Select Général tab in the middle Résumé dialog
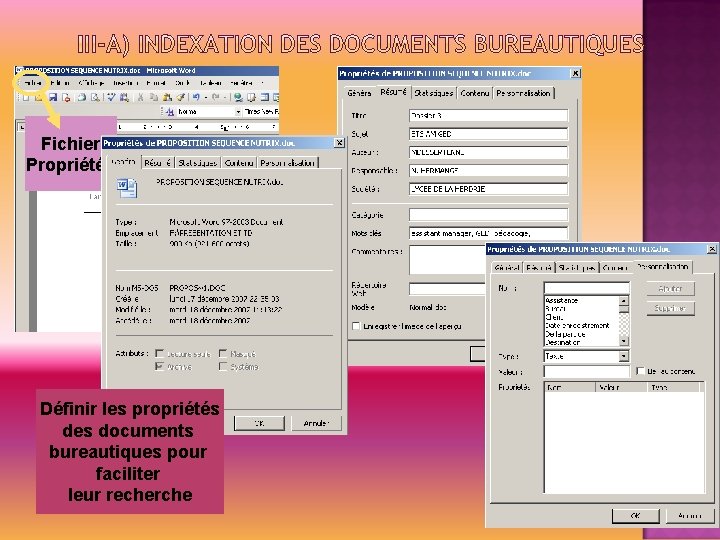Screen dimensions: 720x540 coord(359,93)
